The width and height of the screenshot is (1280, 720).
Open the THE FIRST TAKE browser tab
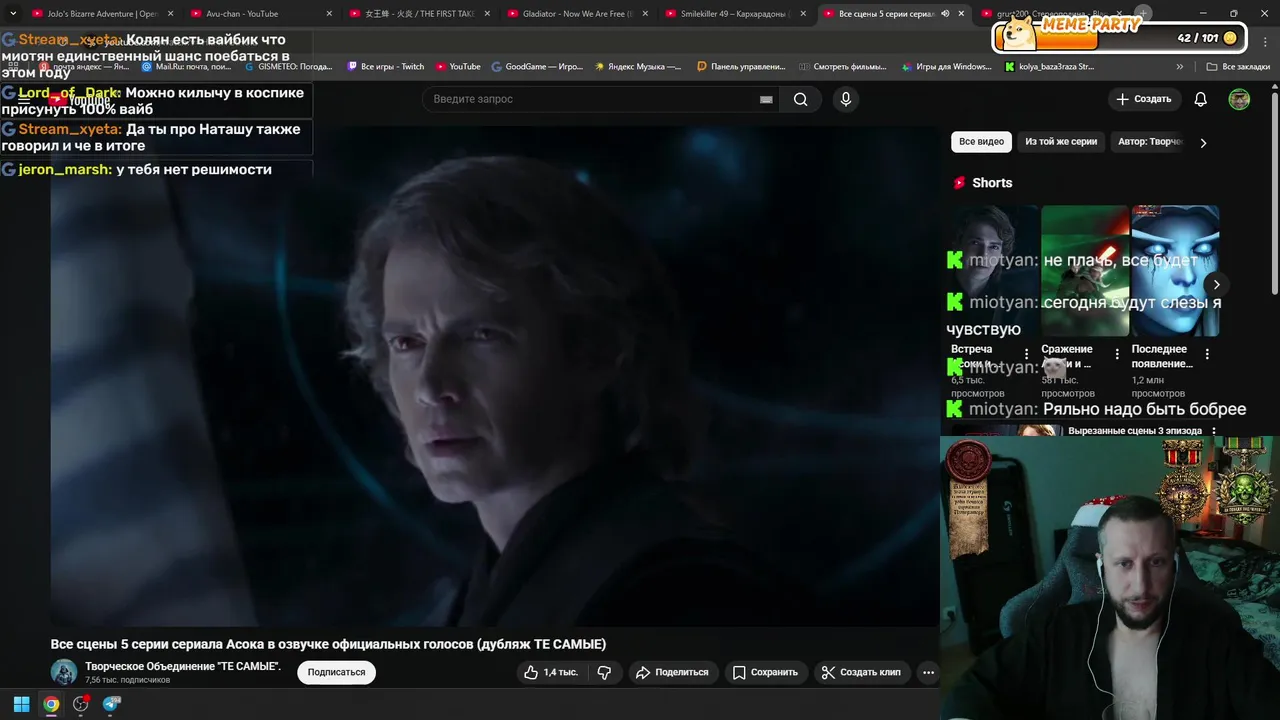419,14
